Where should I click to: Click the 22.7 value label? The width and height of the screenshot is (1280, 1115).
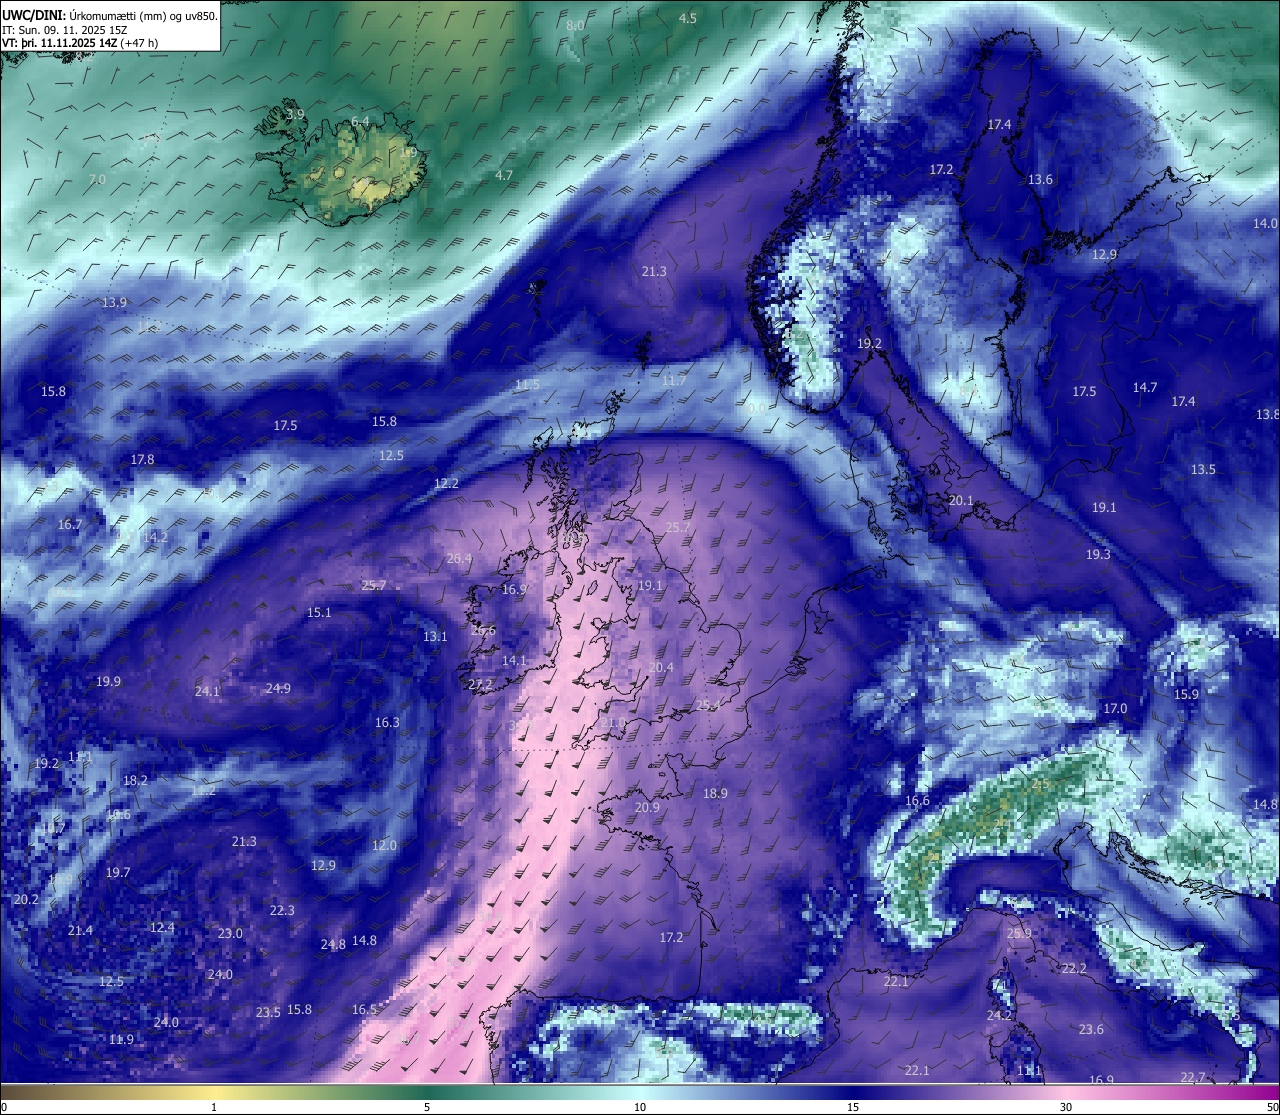1193,1077
